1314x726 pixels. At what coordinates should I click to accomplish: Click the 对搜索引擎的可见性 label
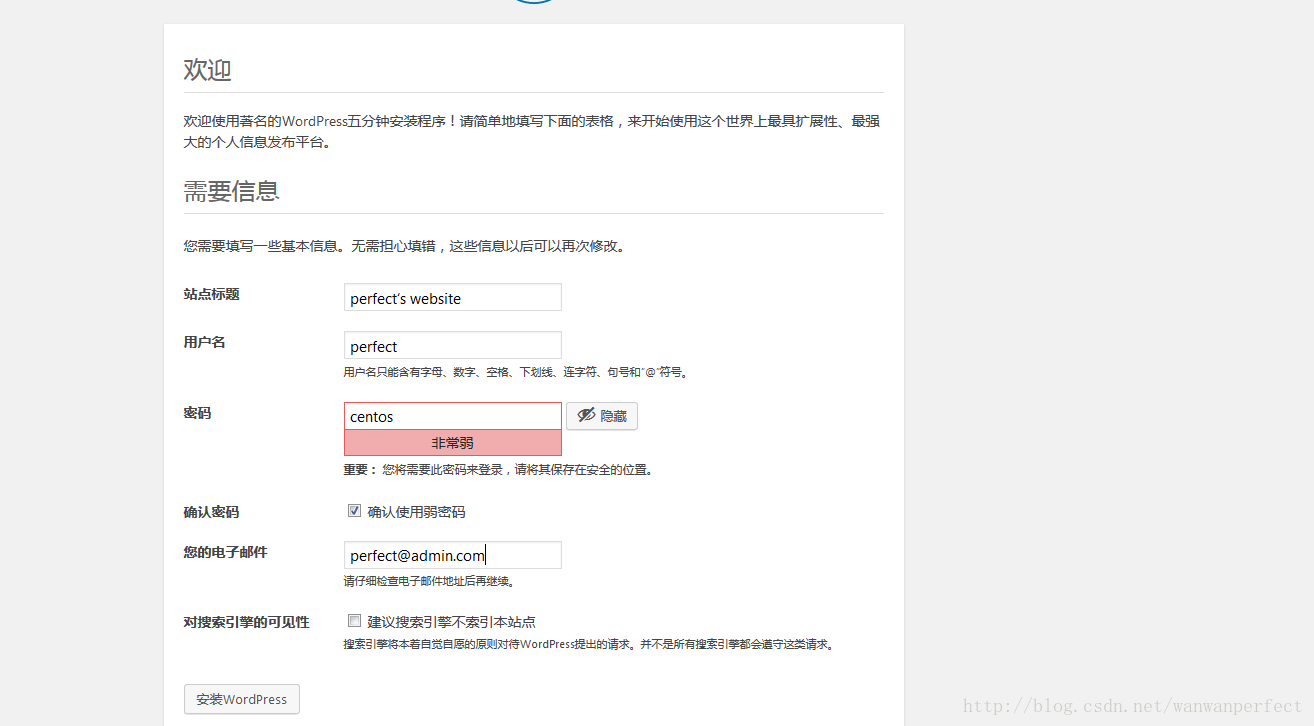(246, 622)
